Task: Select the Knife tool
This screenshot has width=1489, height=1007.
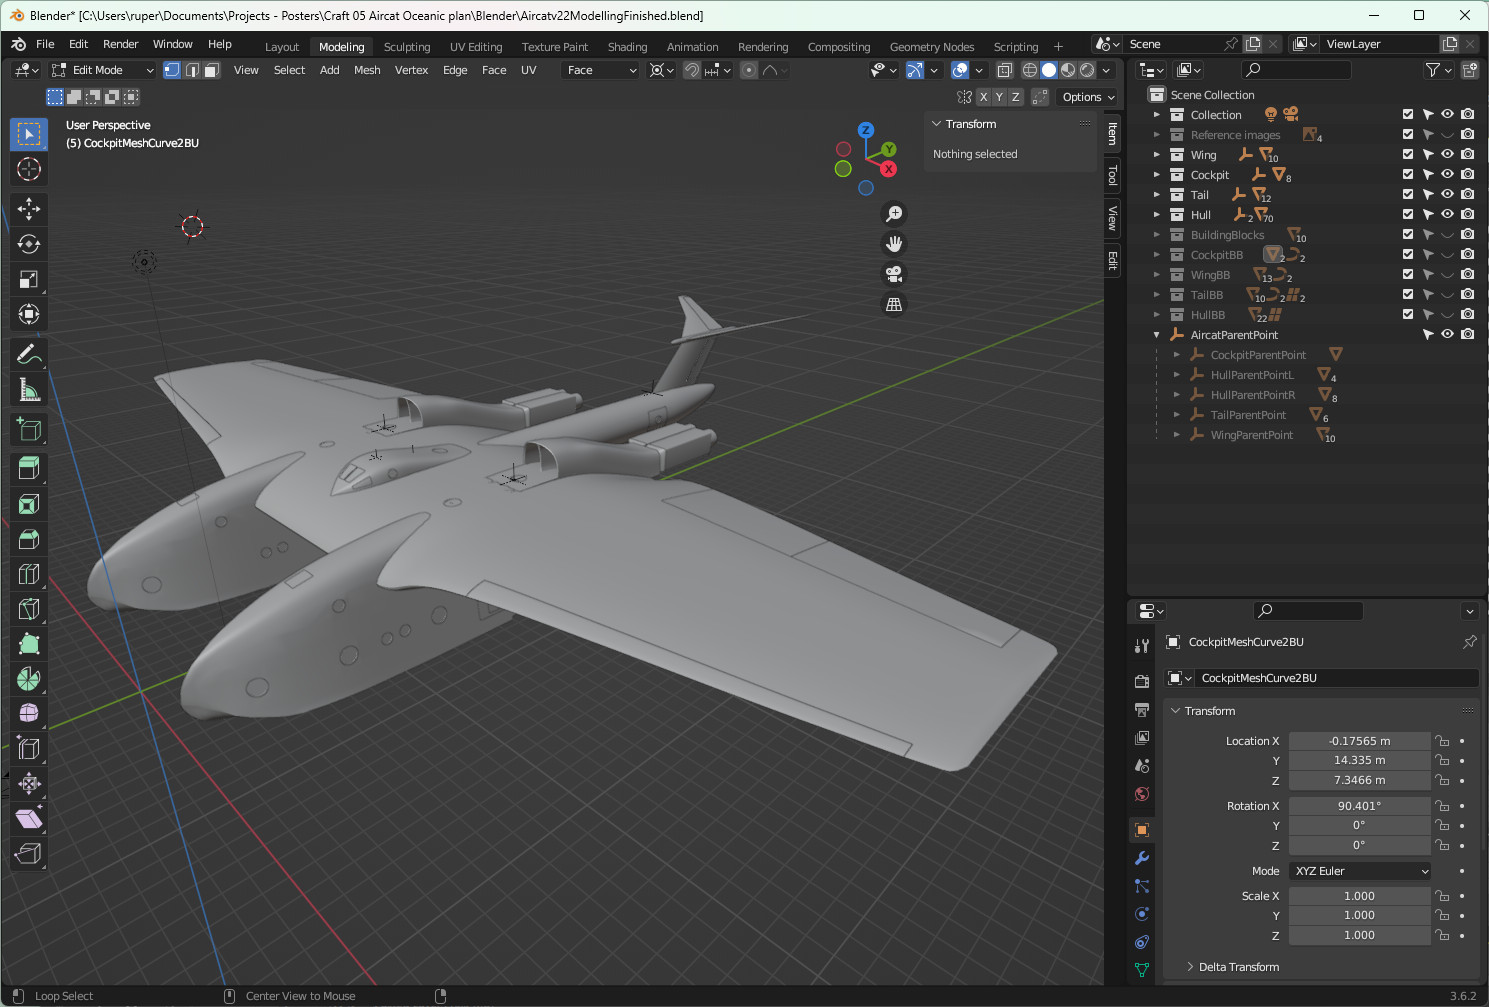Action: 29,609
